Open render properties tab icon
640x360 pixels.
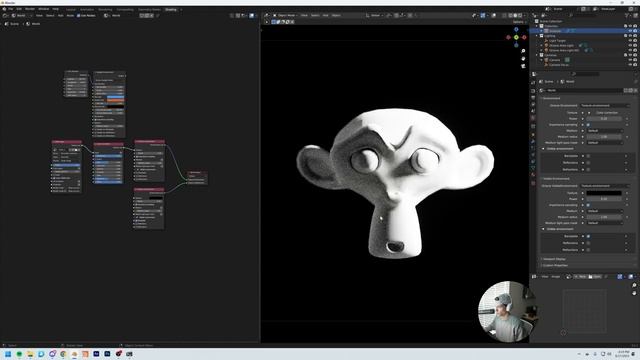point(533,91)
